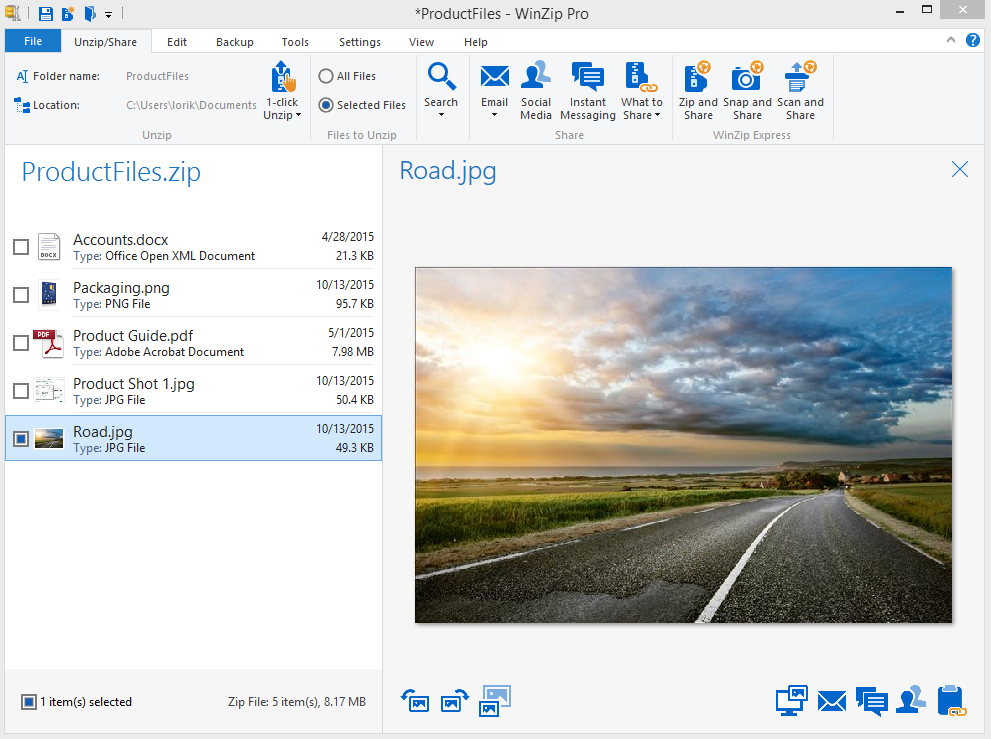The image size is (991, 739).
Task: Switch to the Unzip/Share tab
Action: 106,42
